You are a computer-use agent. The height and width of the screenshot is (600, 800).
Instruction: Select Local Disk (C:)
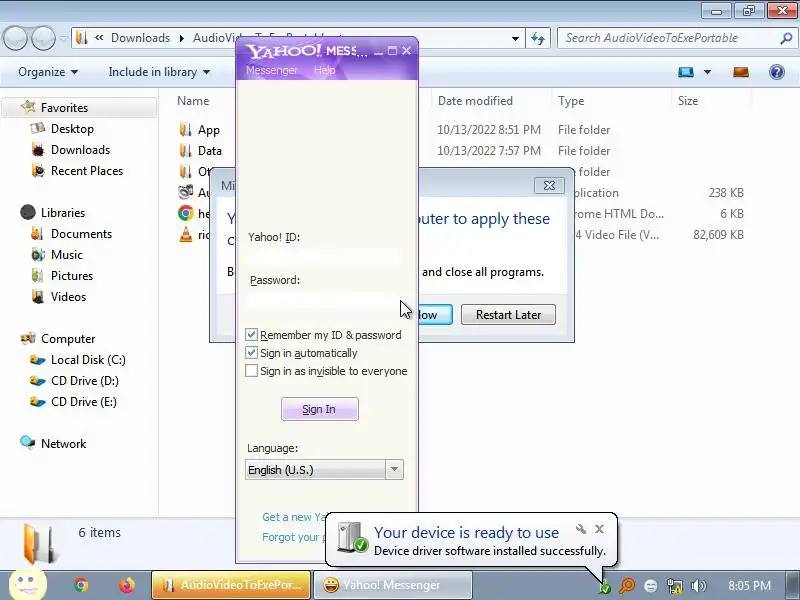[88, 360]
